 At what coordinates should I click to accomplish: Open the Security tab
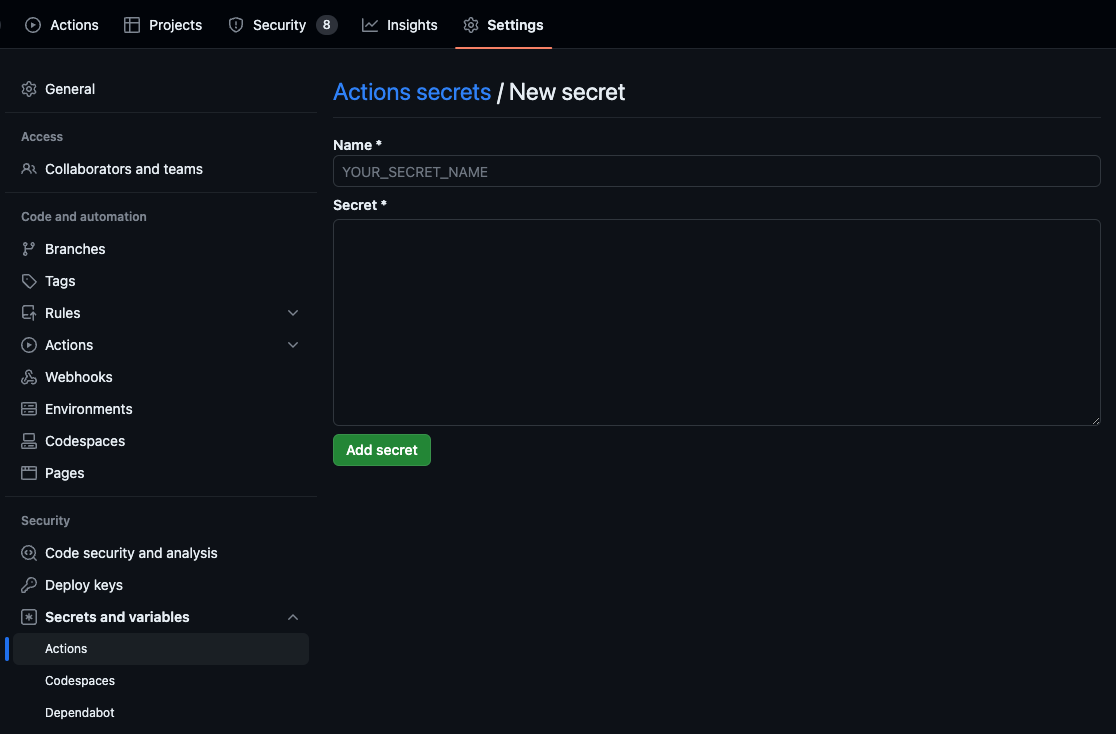283,25
